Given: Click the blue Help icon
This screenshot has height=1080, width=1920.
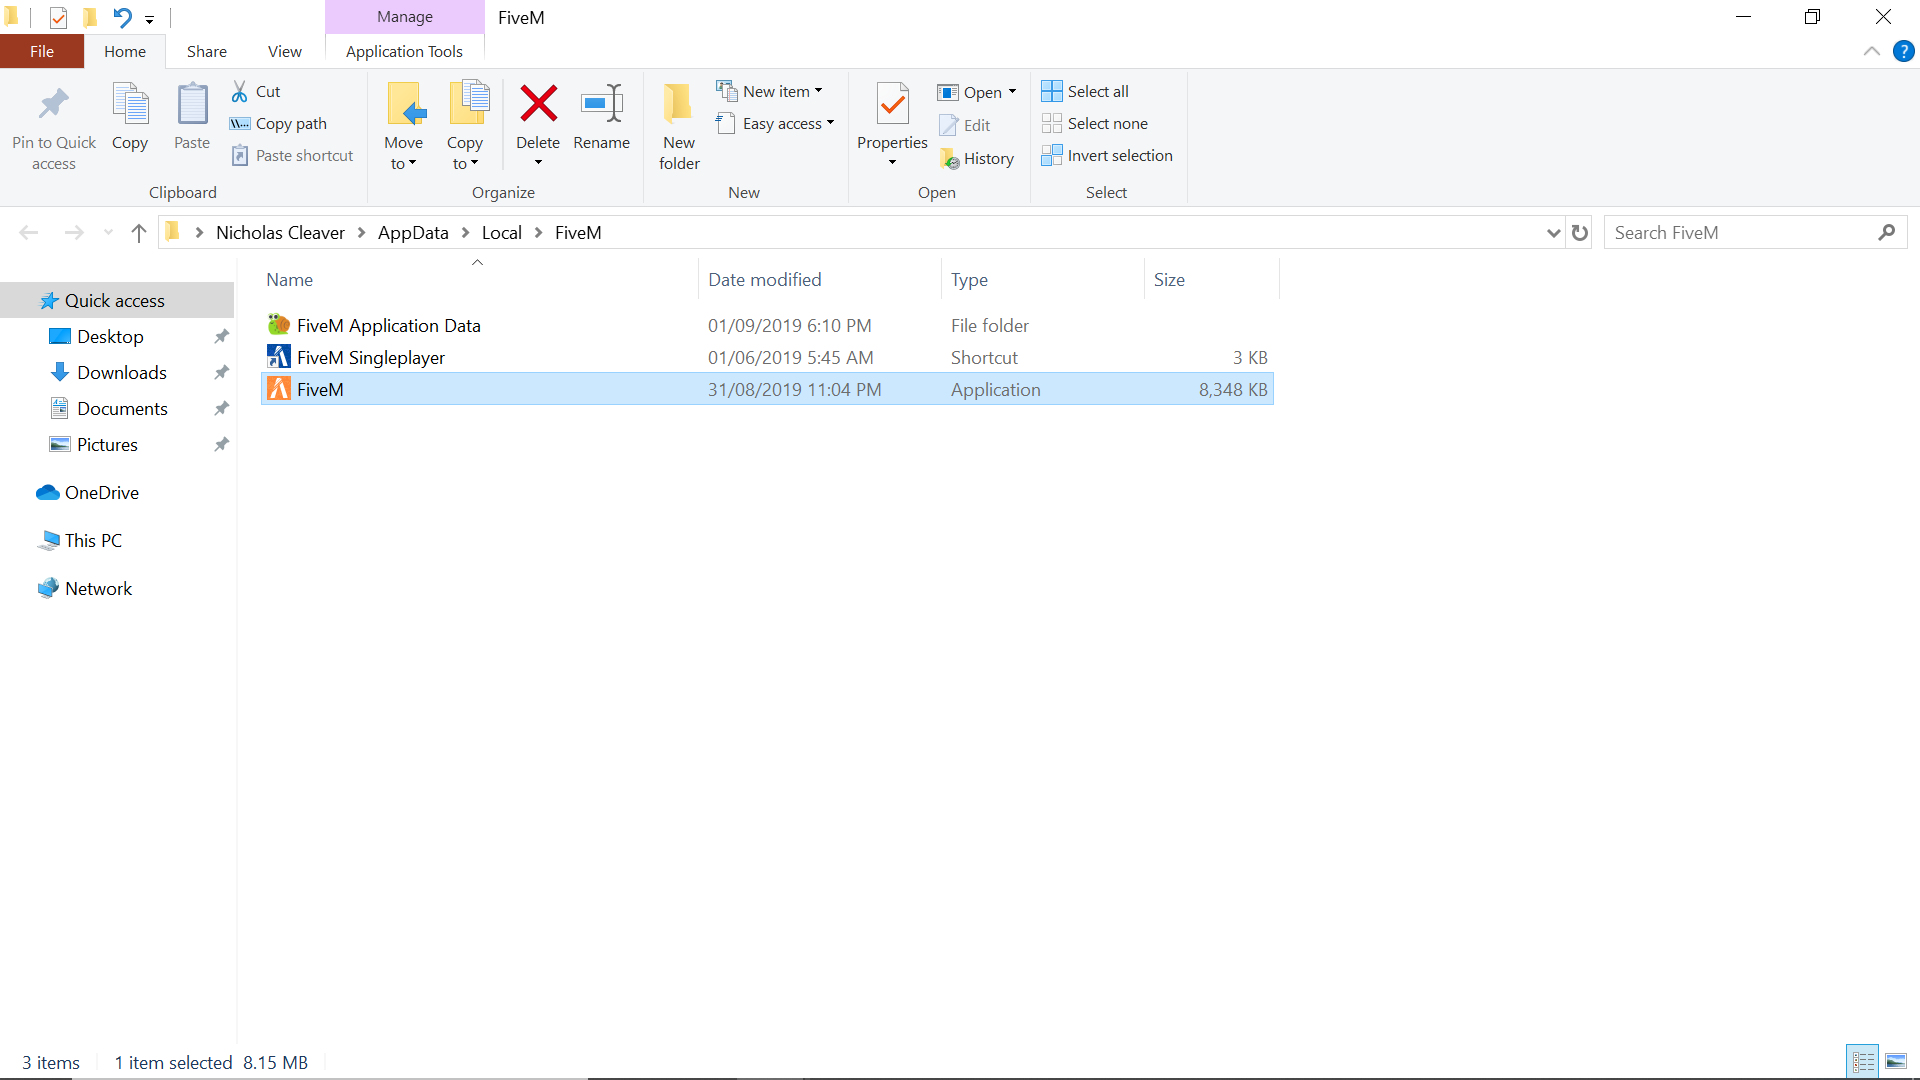Looking at the screenshot, I should [x=1903, y=51].
